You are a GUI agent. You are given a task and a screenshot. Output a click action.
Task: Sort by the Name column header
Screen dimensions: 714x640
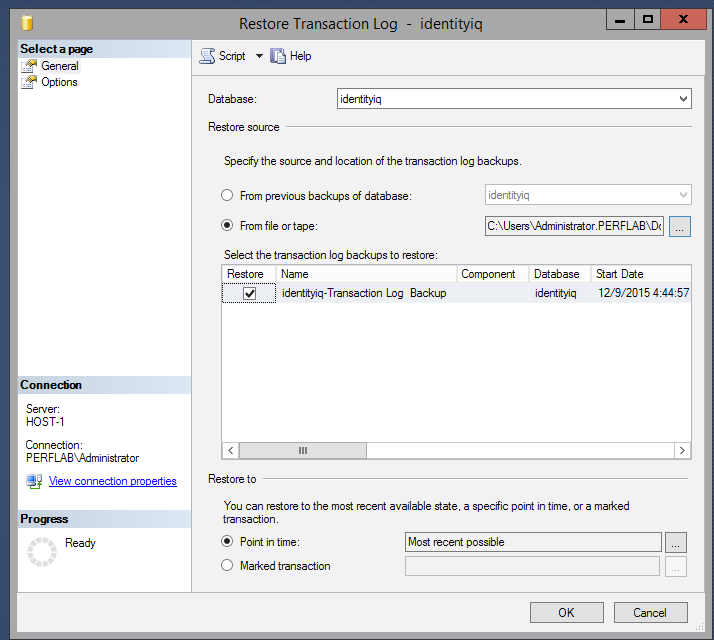(x=366, y=274)
